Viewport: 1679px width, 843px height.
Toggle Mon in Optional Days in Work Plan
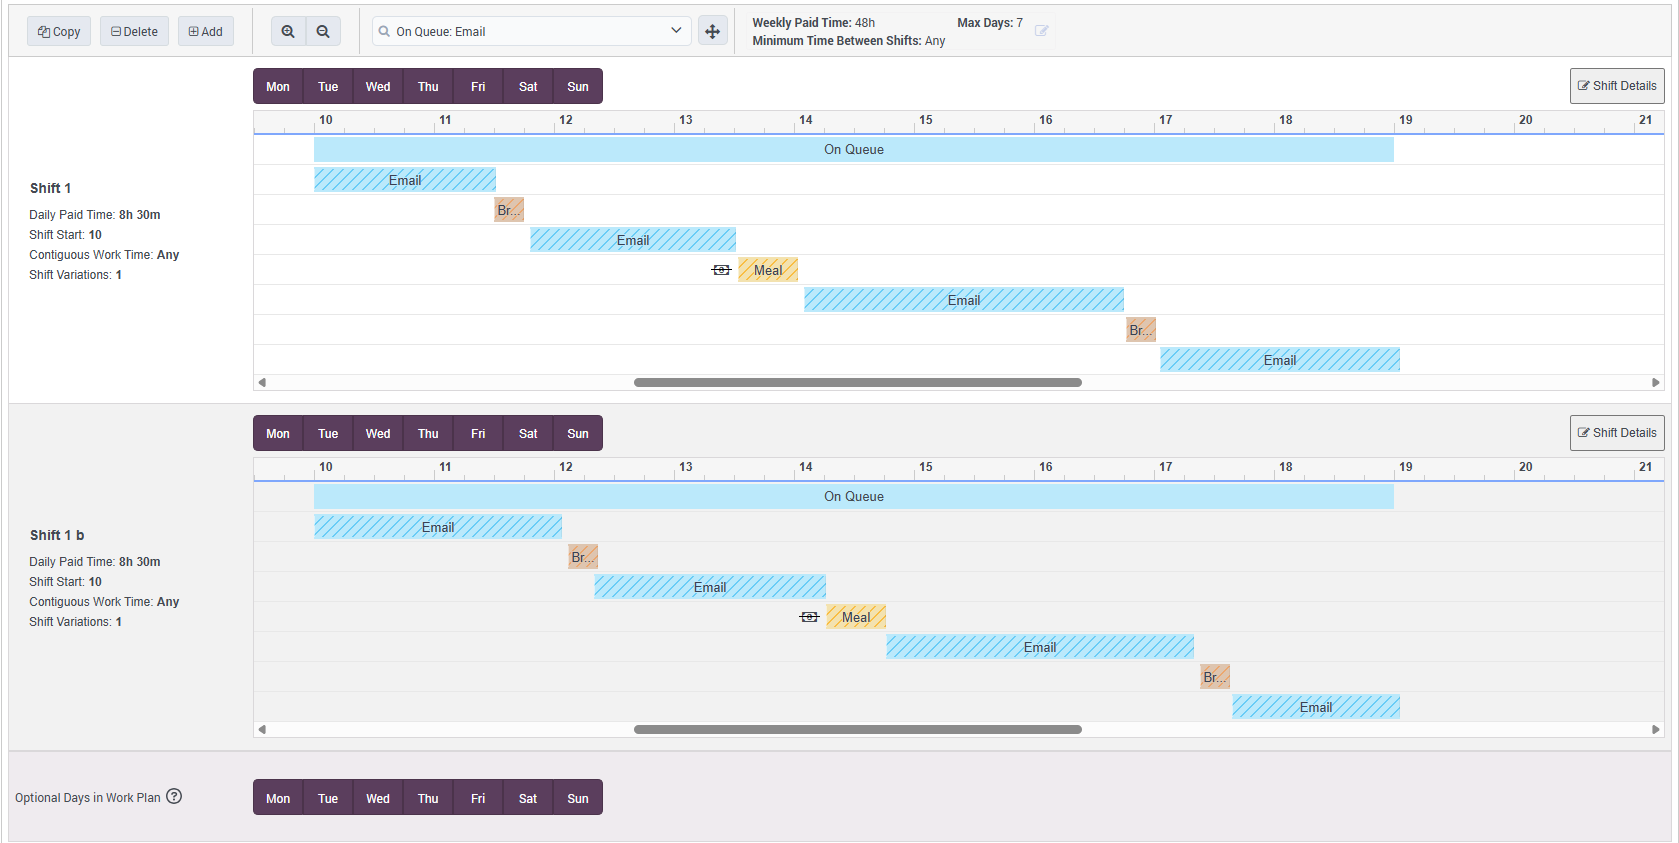pyautogui.click(x=278, y=797)
